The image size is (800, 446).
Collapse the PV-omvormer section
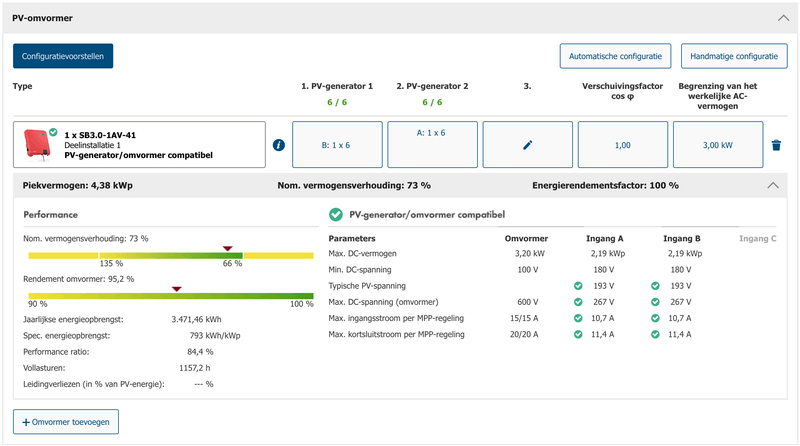tap(782, 18)
